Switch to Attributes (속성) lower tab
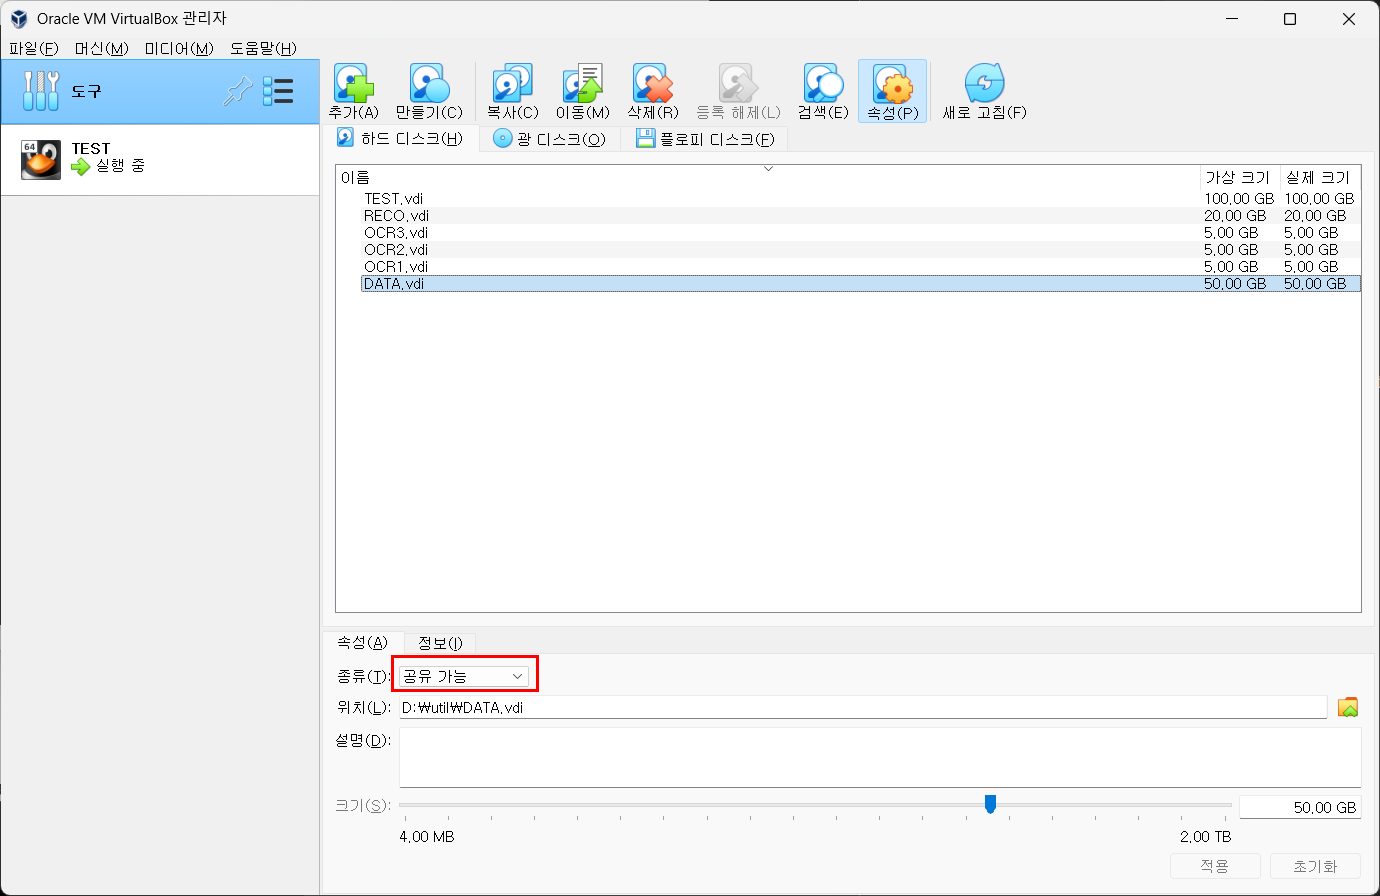Image resolution: width=1380 pixels, height=896 pixels. 362,642
